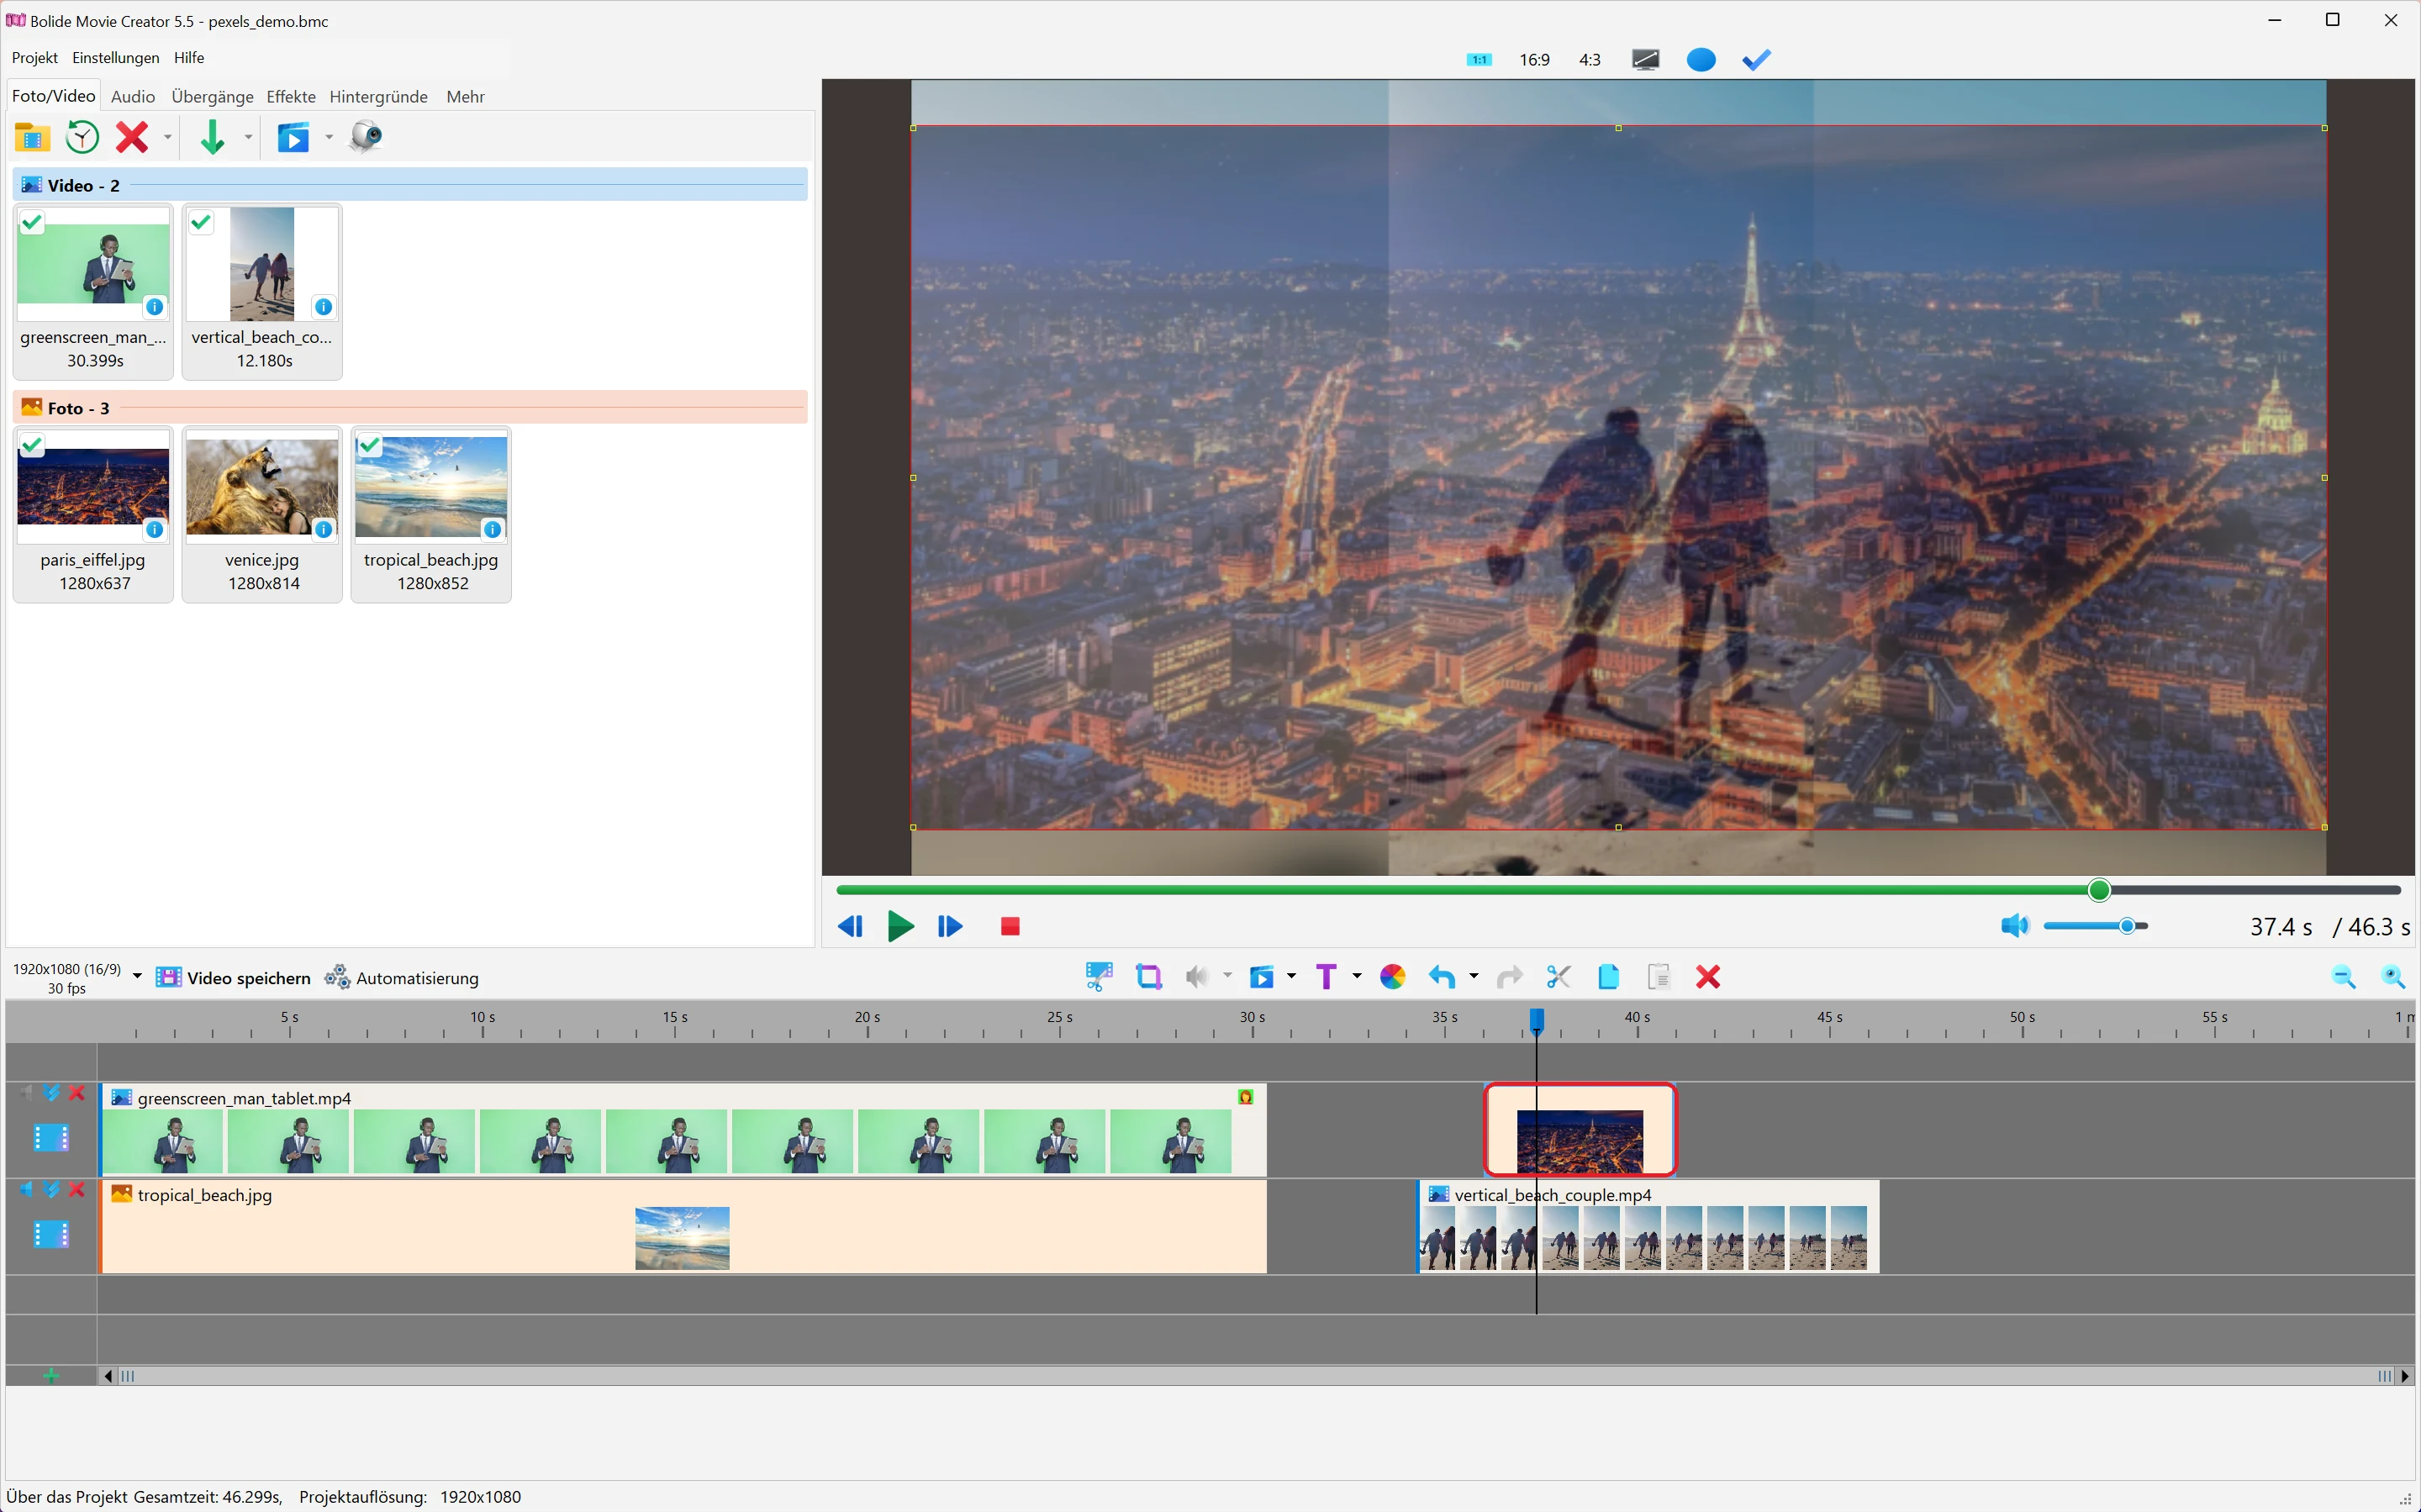Open the color wheel adjustment icon
The height and width of the screenshot is (1512, 2421).
point(1393,977)
